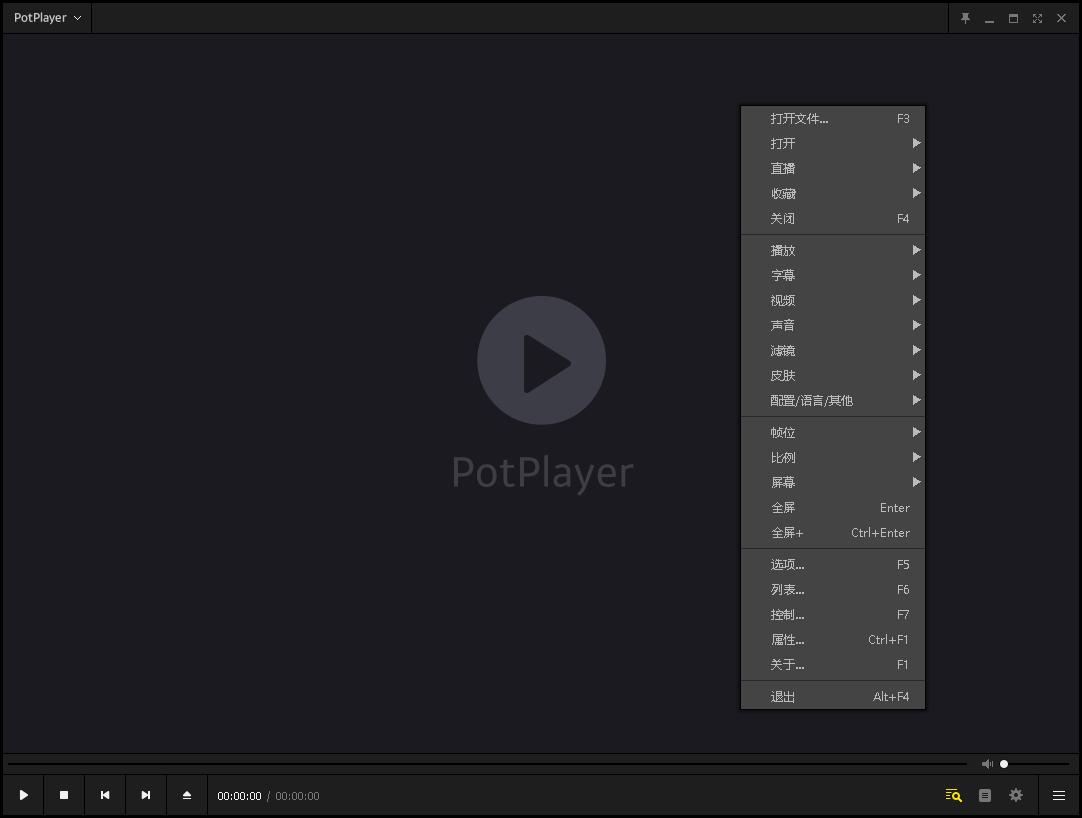This screenshot has width=1082, height=818.
Task: Go to previous track button
Action: 105,795
